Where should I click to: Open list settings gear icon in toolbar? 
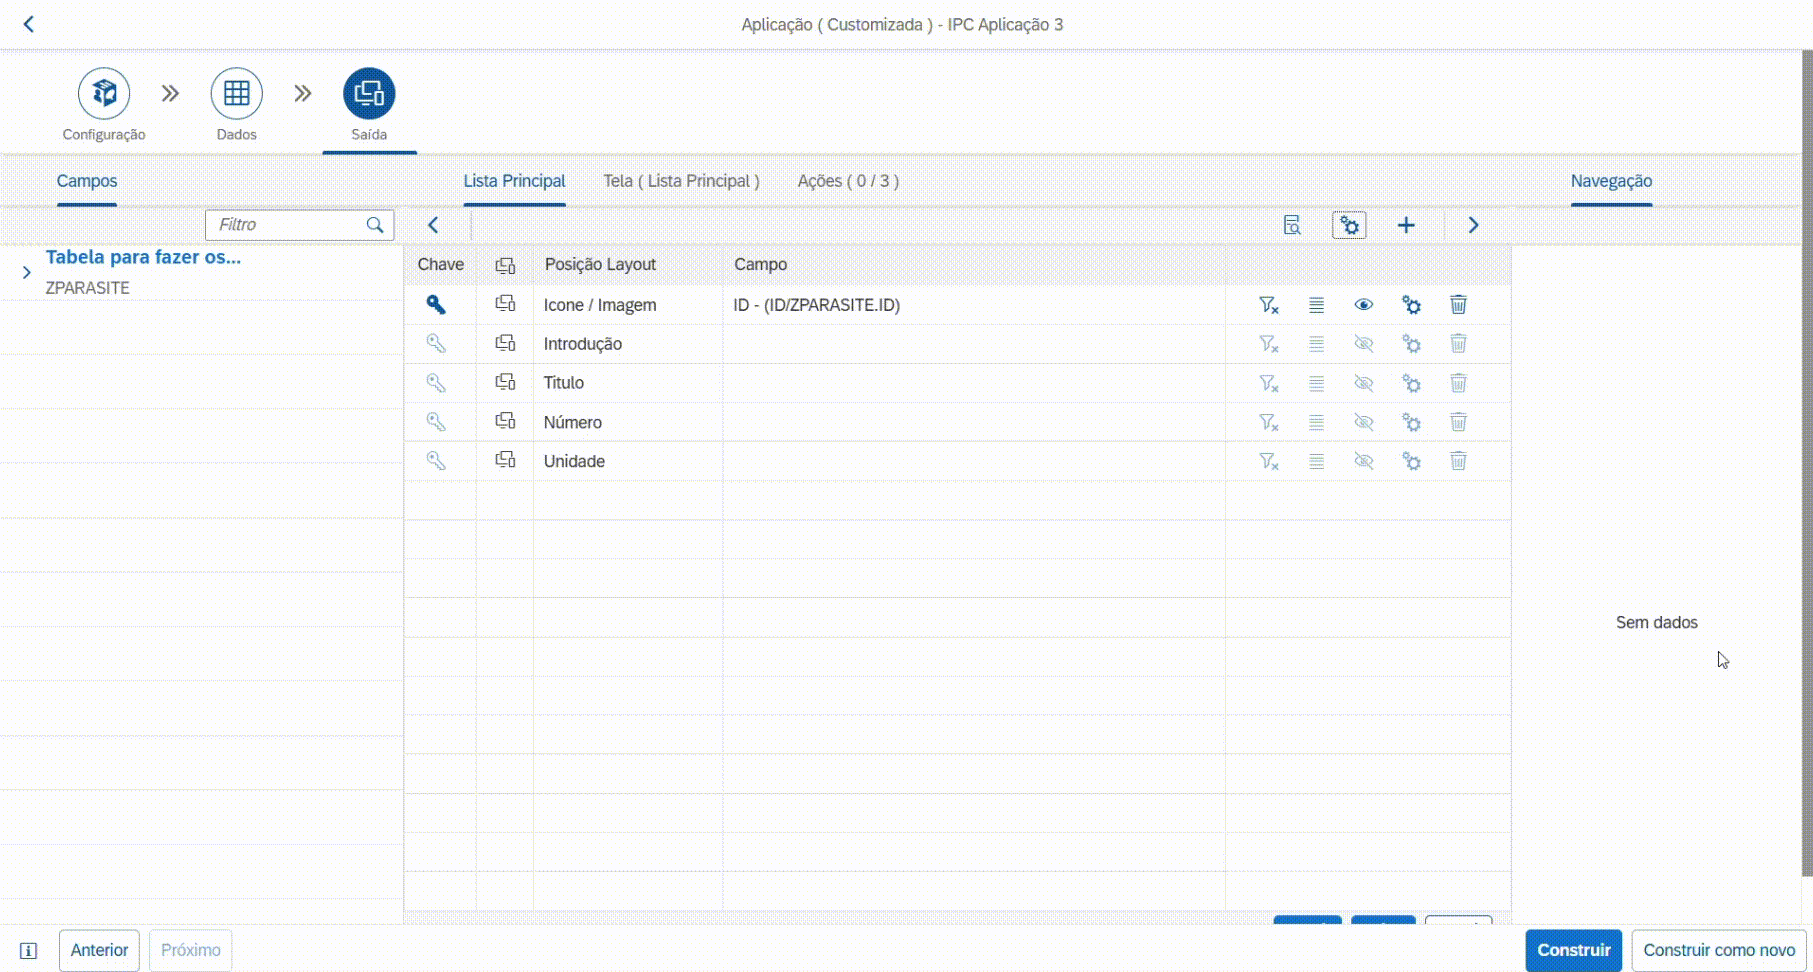(1349, 225)
